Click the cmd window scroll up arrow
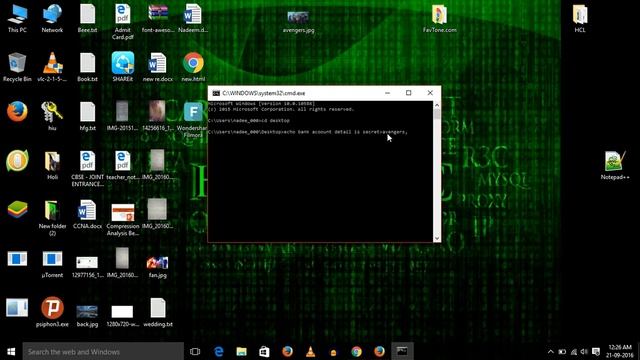640x360 pixels. coord(437,105)
